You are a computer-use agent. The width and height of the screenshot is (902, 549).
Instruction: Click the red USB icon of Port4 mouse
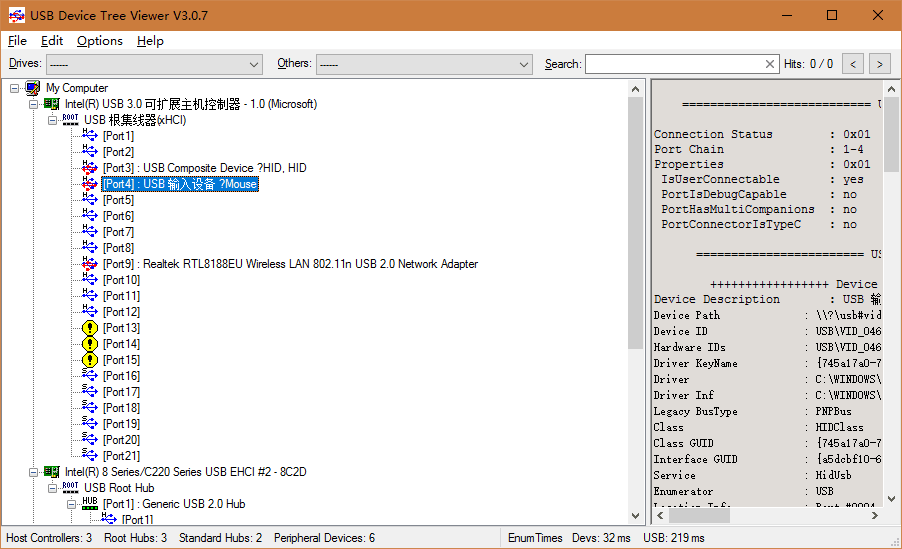click(x=90, y=184)
